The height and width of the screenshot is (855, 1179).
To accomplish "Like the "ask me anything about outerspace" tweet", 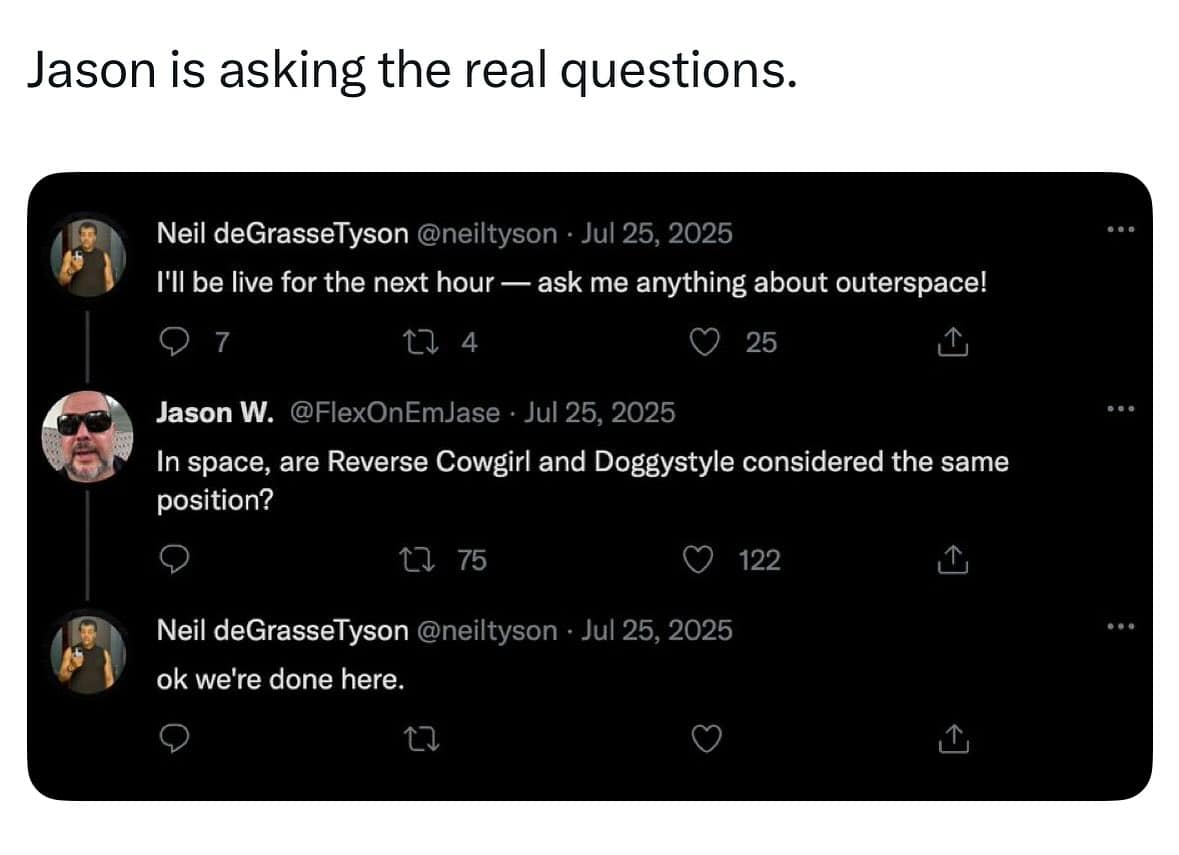I will click(708, 343).
